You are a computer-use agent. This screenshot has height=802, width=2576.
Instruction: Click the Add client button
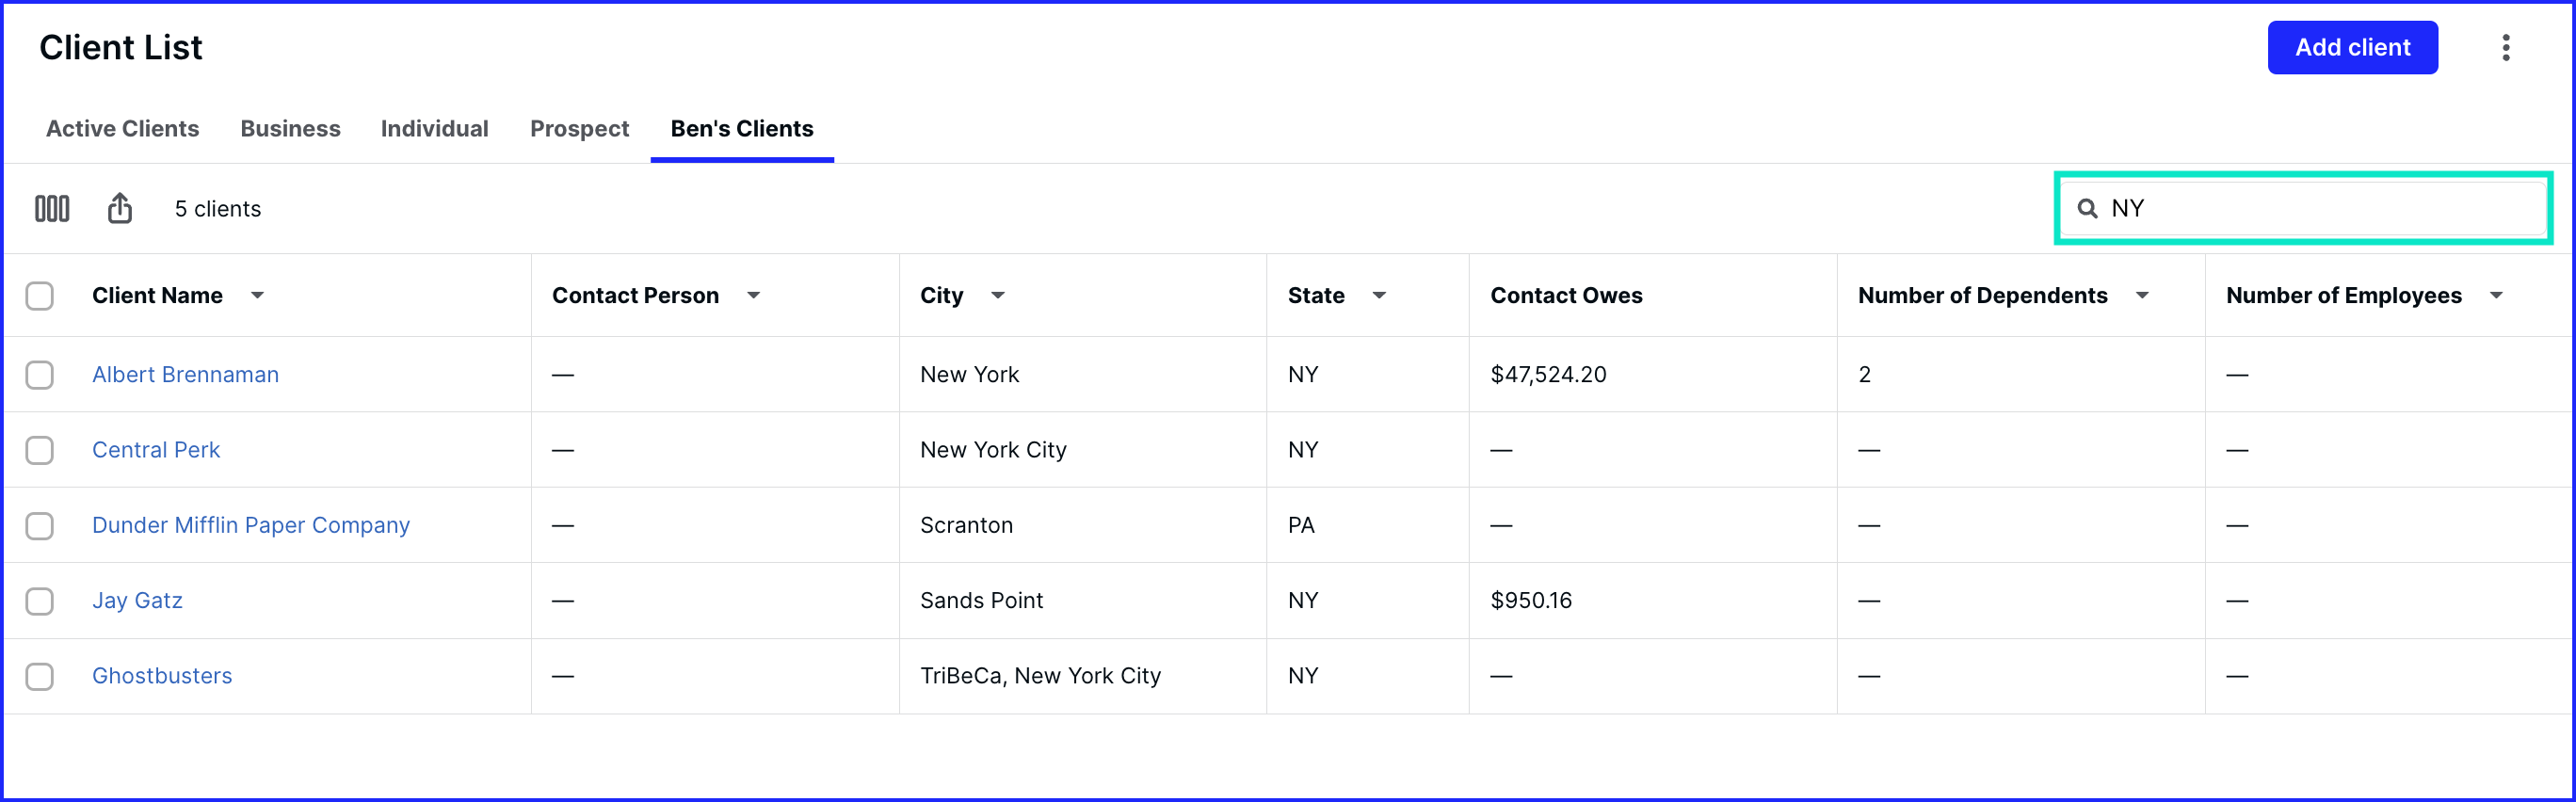click(x=2352, y=48)
